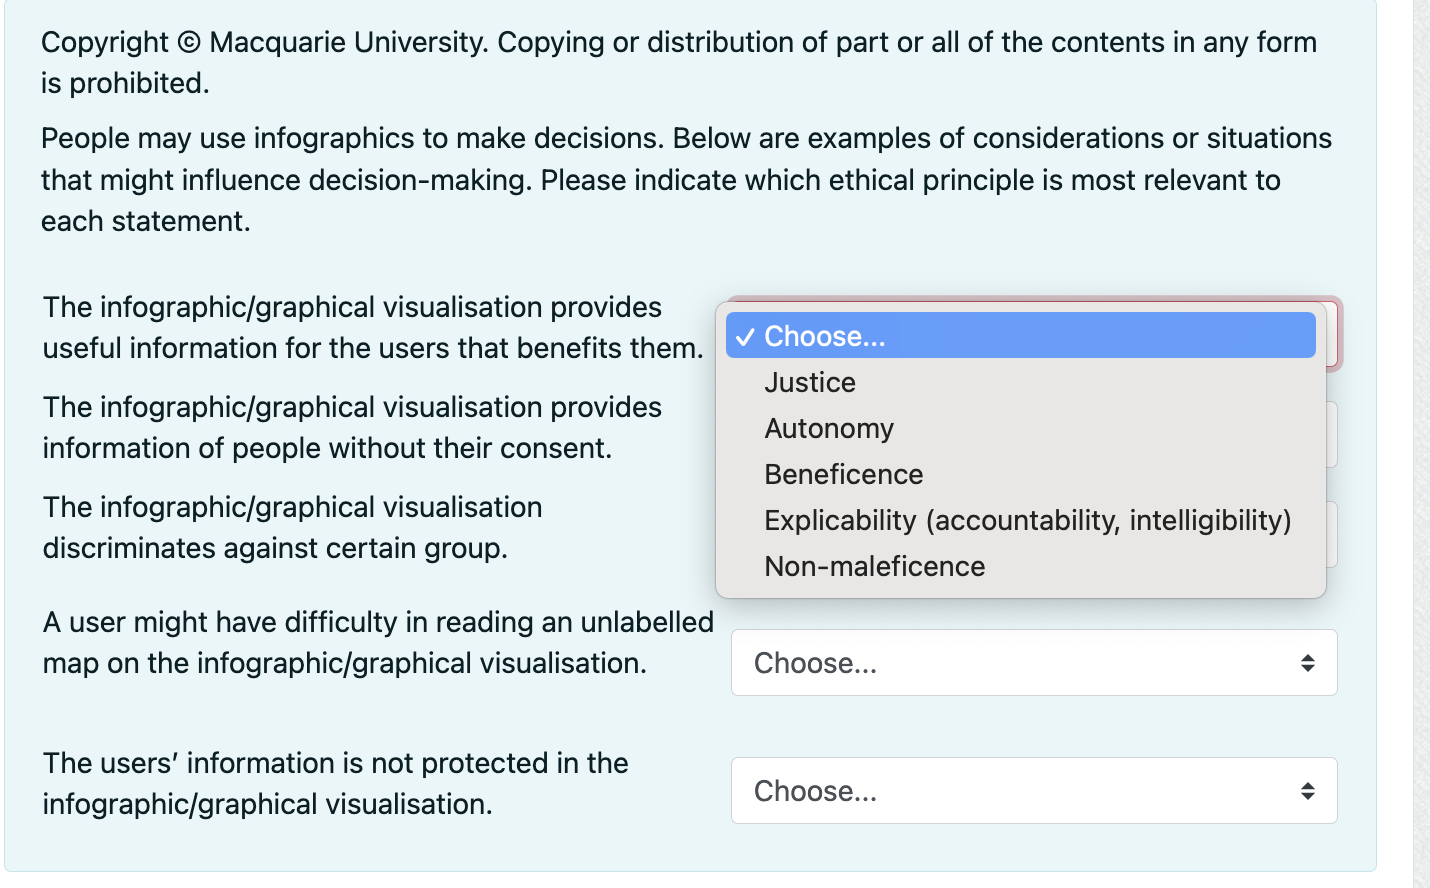Select "Non-maleficence" from the open dropdown

coord(873,566)
